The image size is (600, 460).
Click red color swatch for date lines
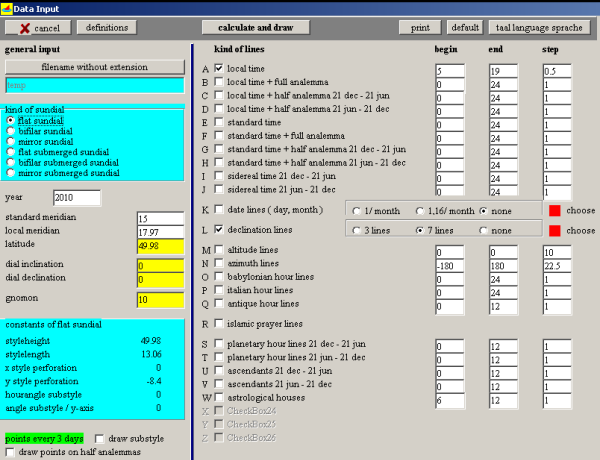[554, 210]
